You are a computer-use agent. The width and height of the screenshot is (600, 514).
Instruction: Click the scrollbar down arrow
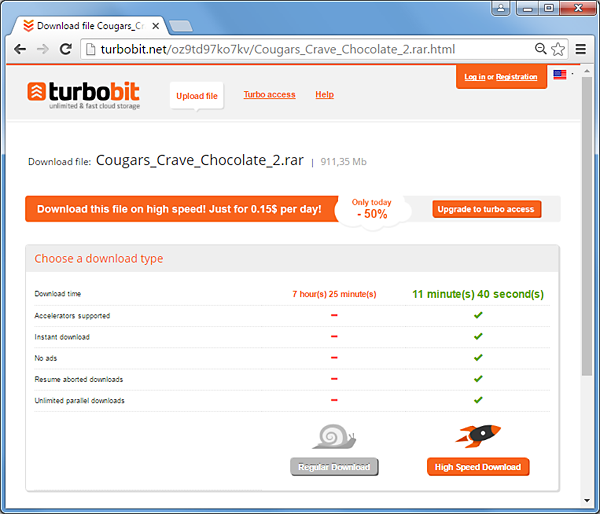coord(587,500)
